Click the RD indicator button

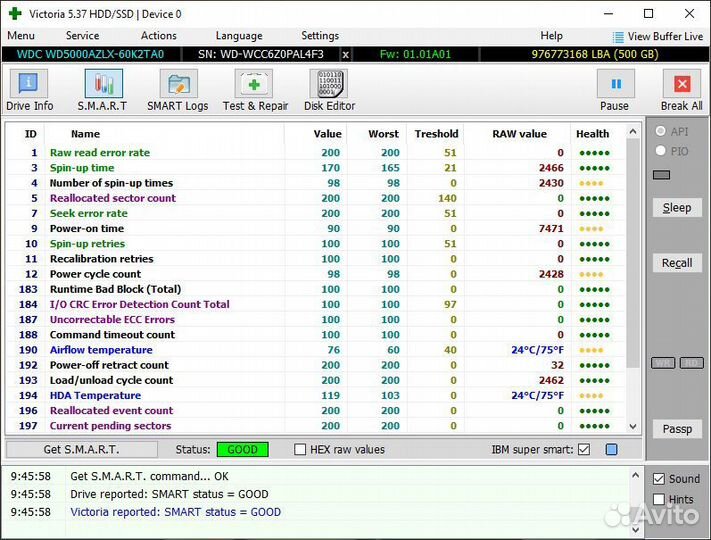[x=692, y=363]
